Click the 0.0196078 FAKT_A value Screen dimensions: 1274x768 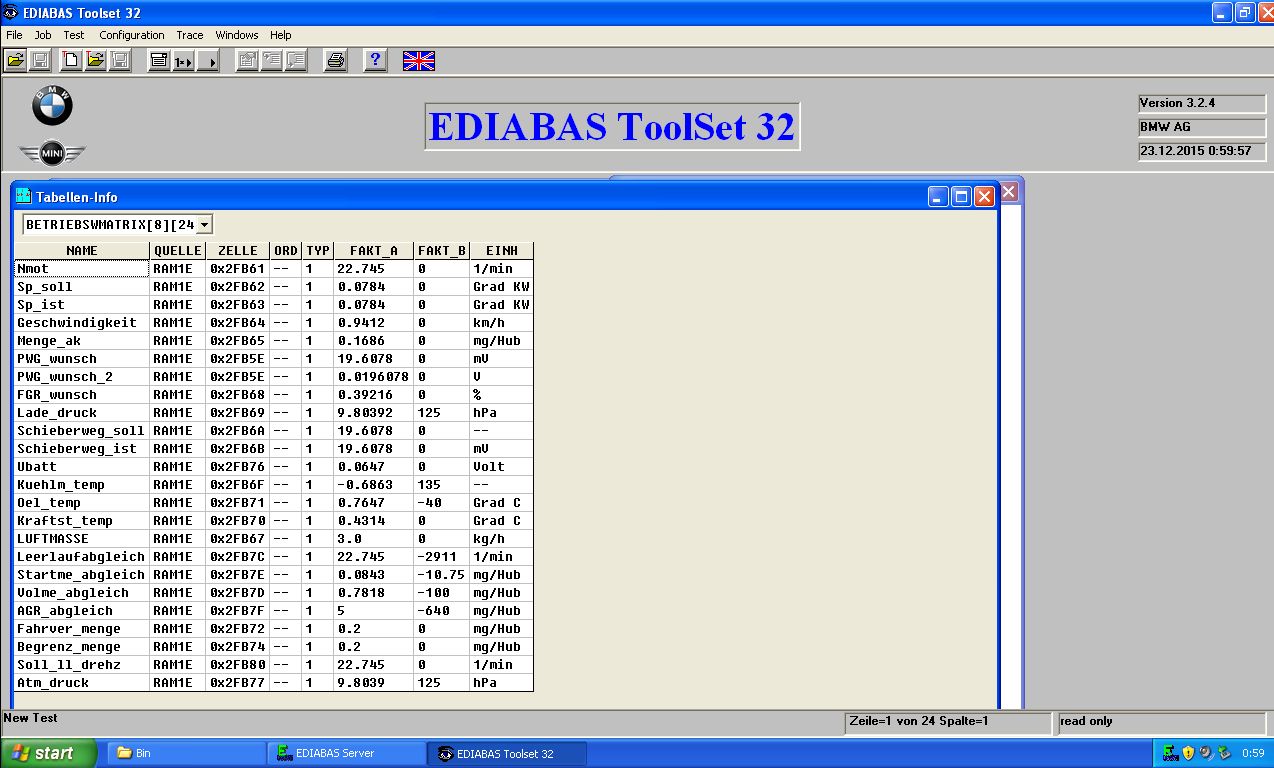374,377
